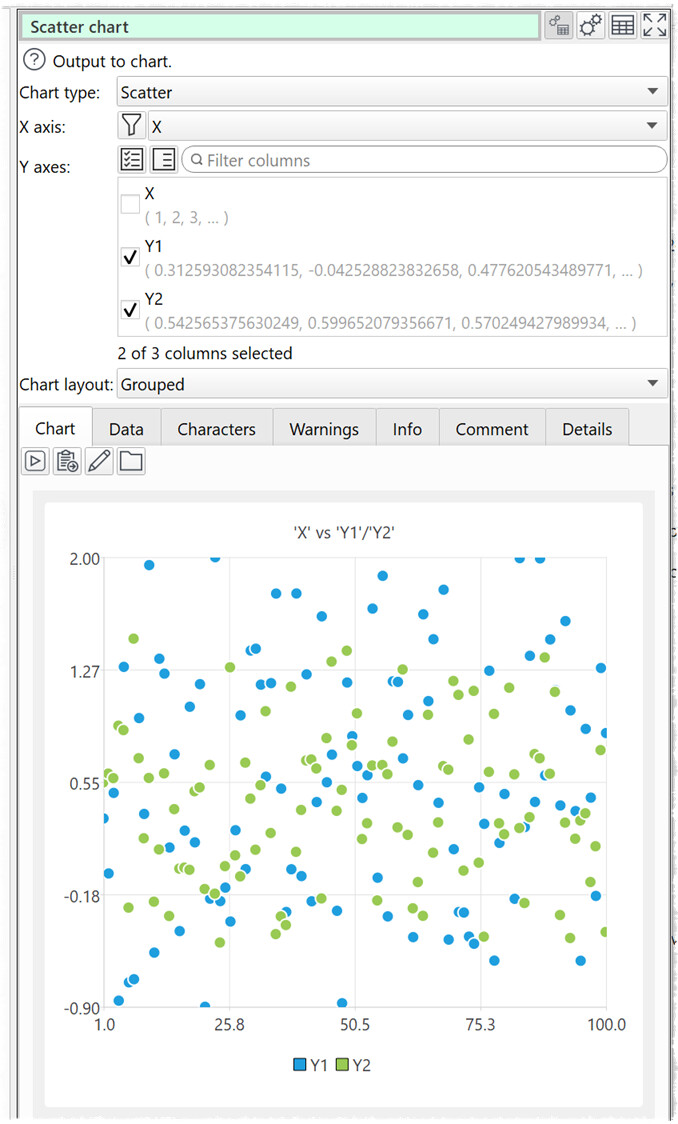The width and height of the screenshot is (678, 1124).
Task: Click the run/play chart toolbar icon
Action: [35, 461]
